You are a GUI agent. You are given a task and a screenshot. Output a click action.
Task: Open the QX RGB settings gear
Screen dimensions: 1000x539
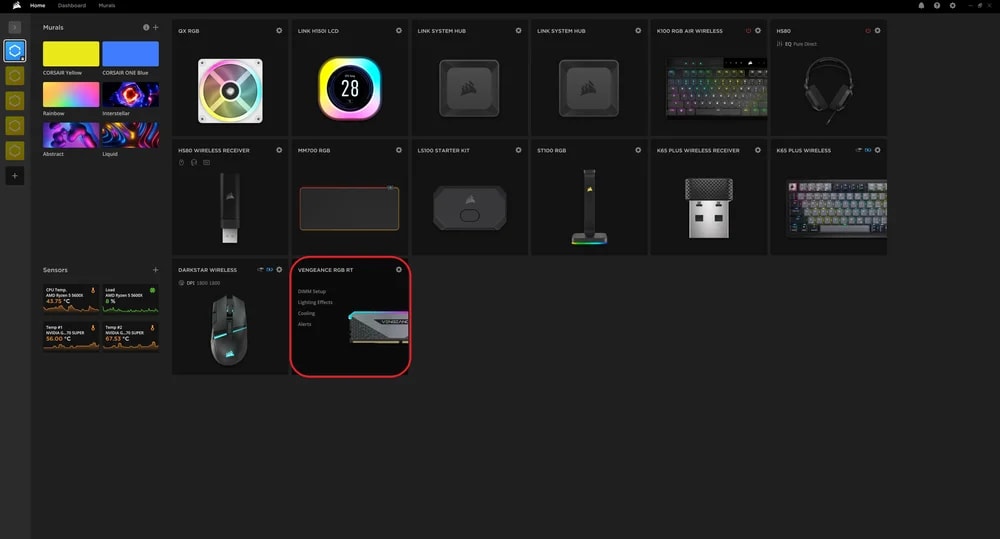coord(279,31)
